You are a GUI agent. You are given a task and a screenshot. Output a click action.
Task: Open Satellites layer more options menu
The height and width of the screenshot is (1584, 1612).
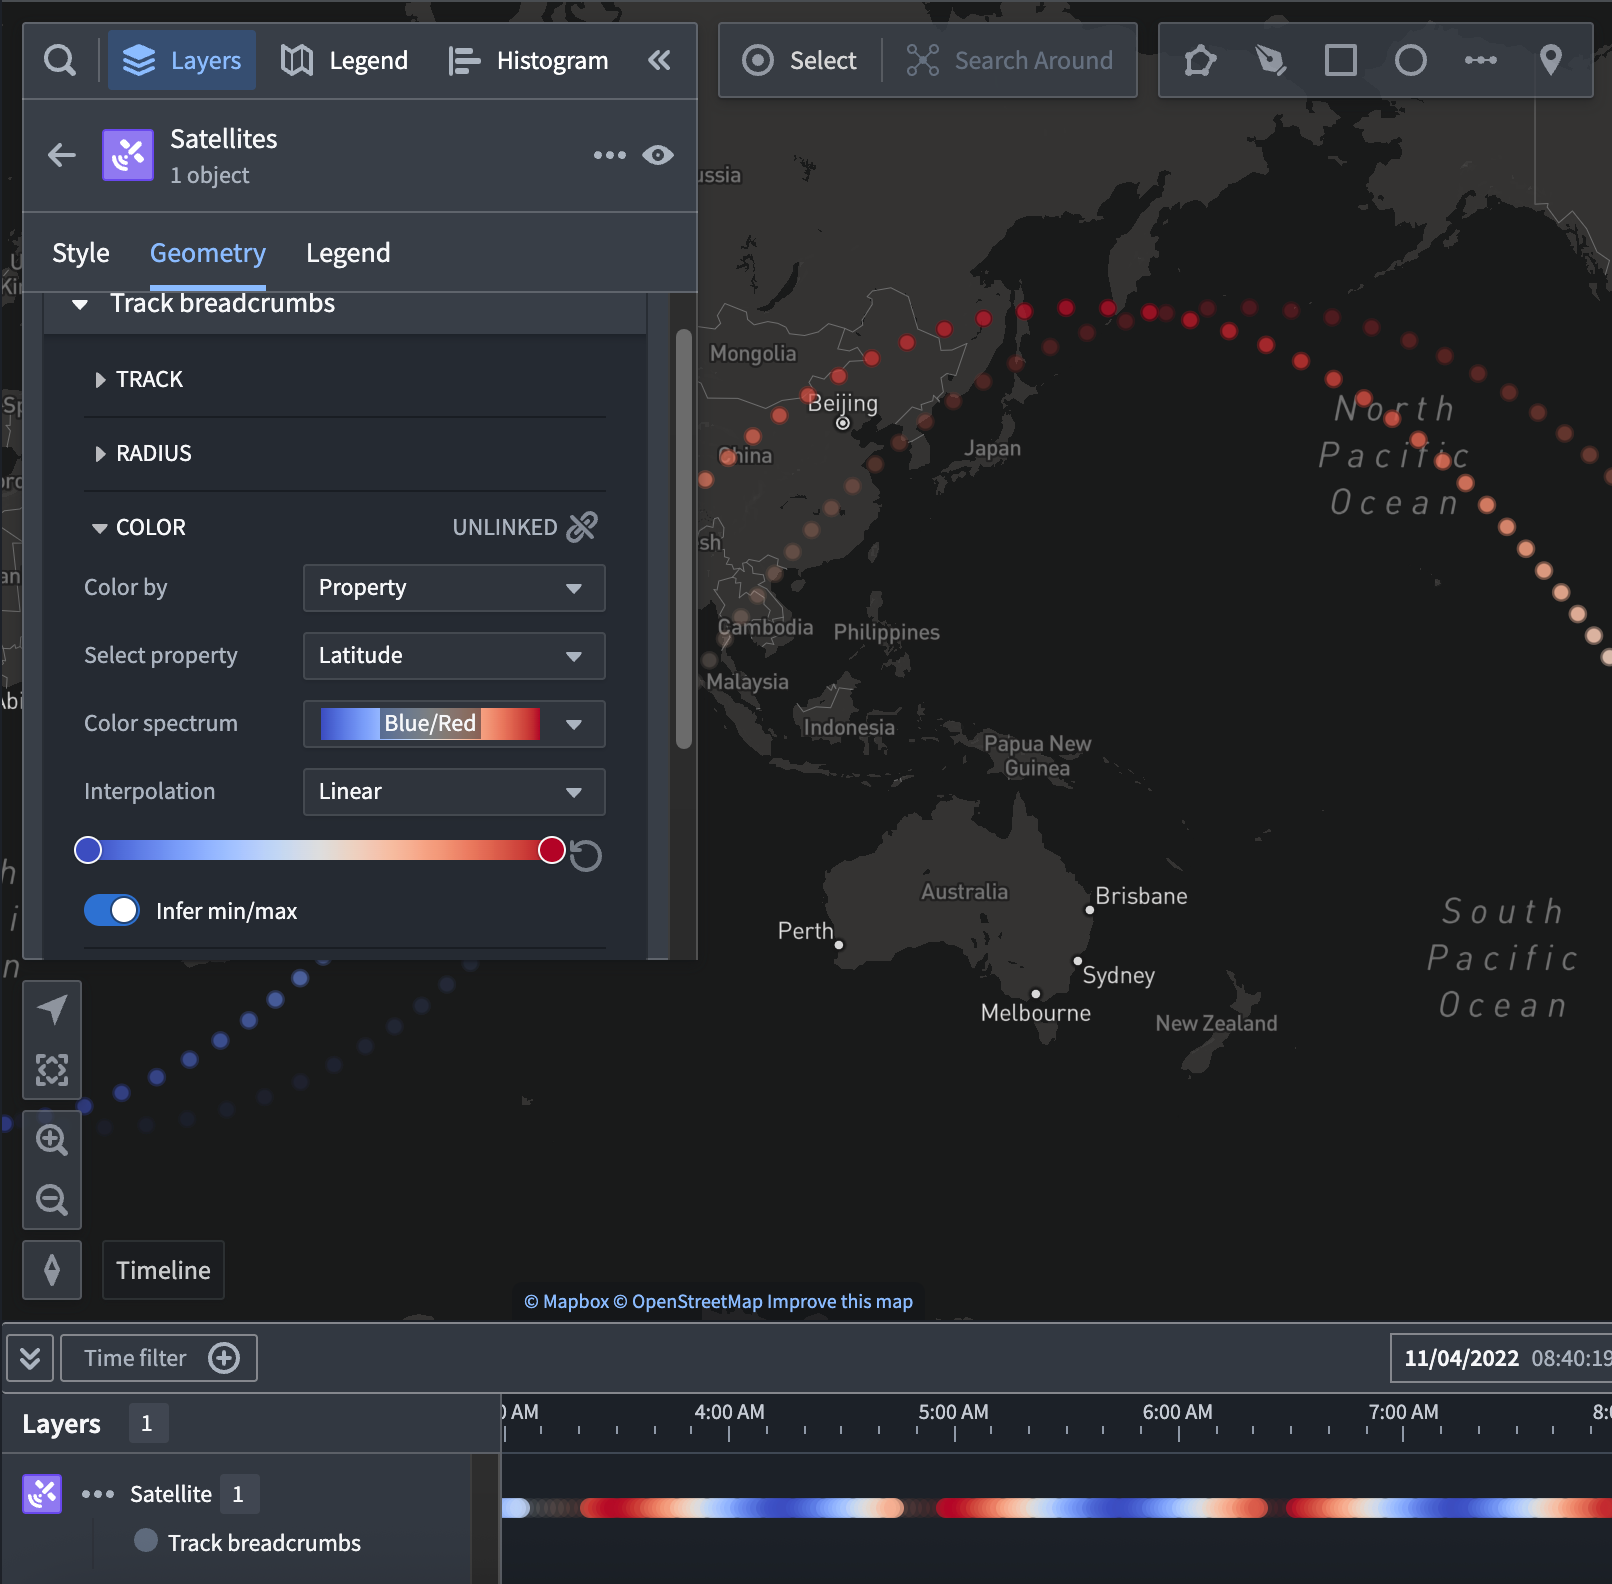click(x=609, y=155)
